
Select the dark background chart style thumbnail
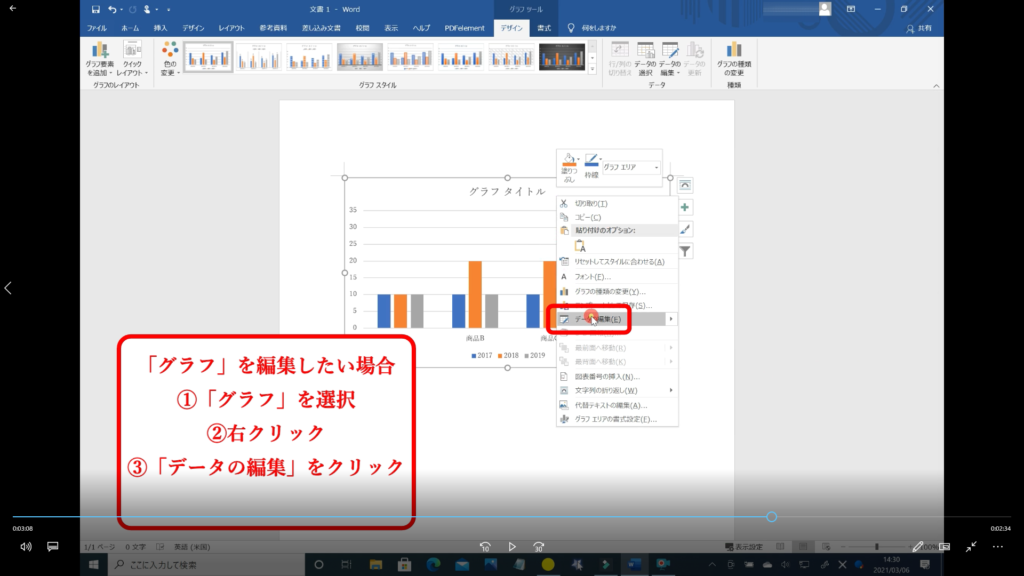560,57
